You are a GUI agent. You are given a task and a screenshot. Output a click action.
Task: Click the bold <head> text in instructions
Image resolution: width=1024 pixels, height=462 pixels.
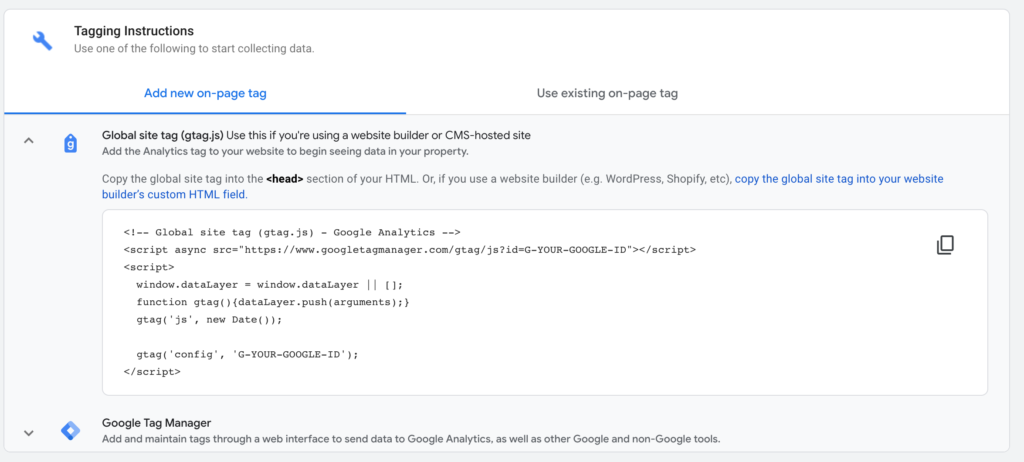click(x=285, y=178)
